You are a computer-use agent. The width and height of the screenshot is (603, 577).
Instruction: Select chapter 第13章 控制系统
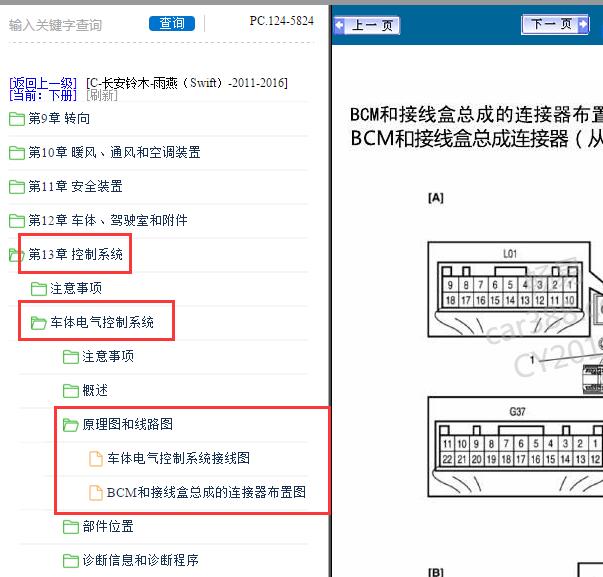[x=75, y=254]
